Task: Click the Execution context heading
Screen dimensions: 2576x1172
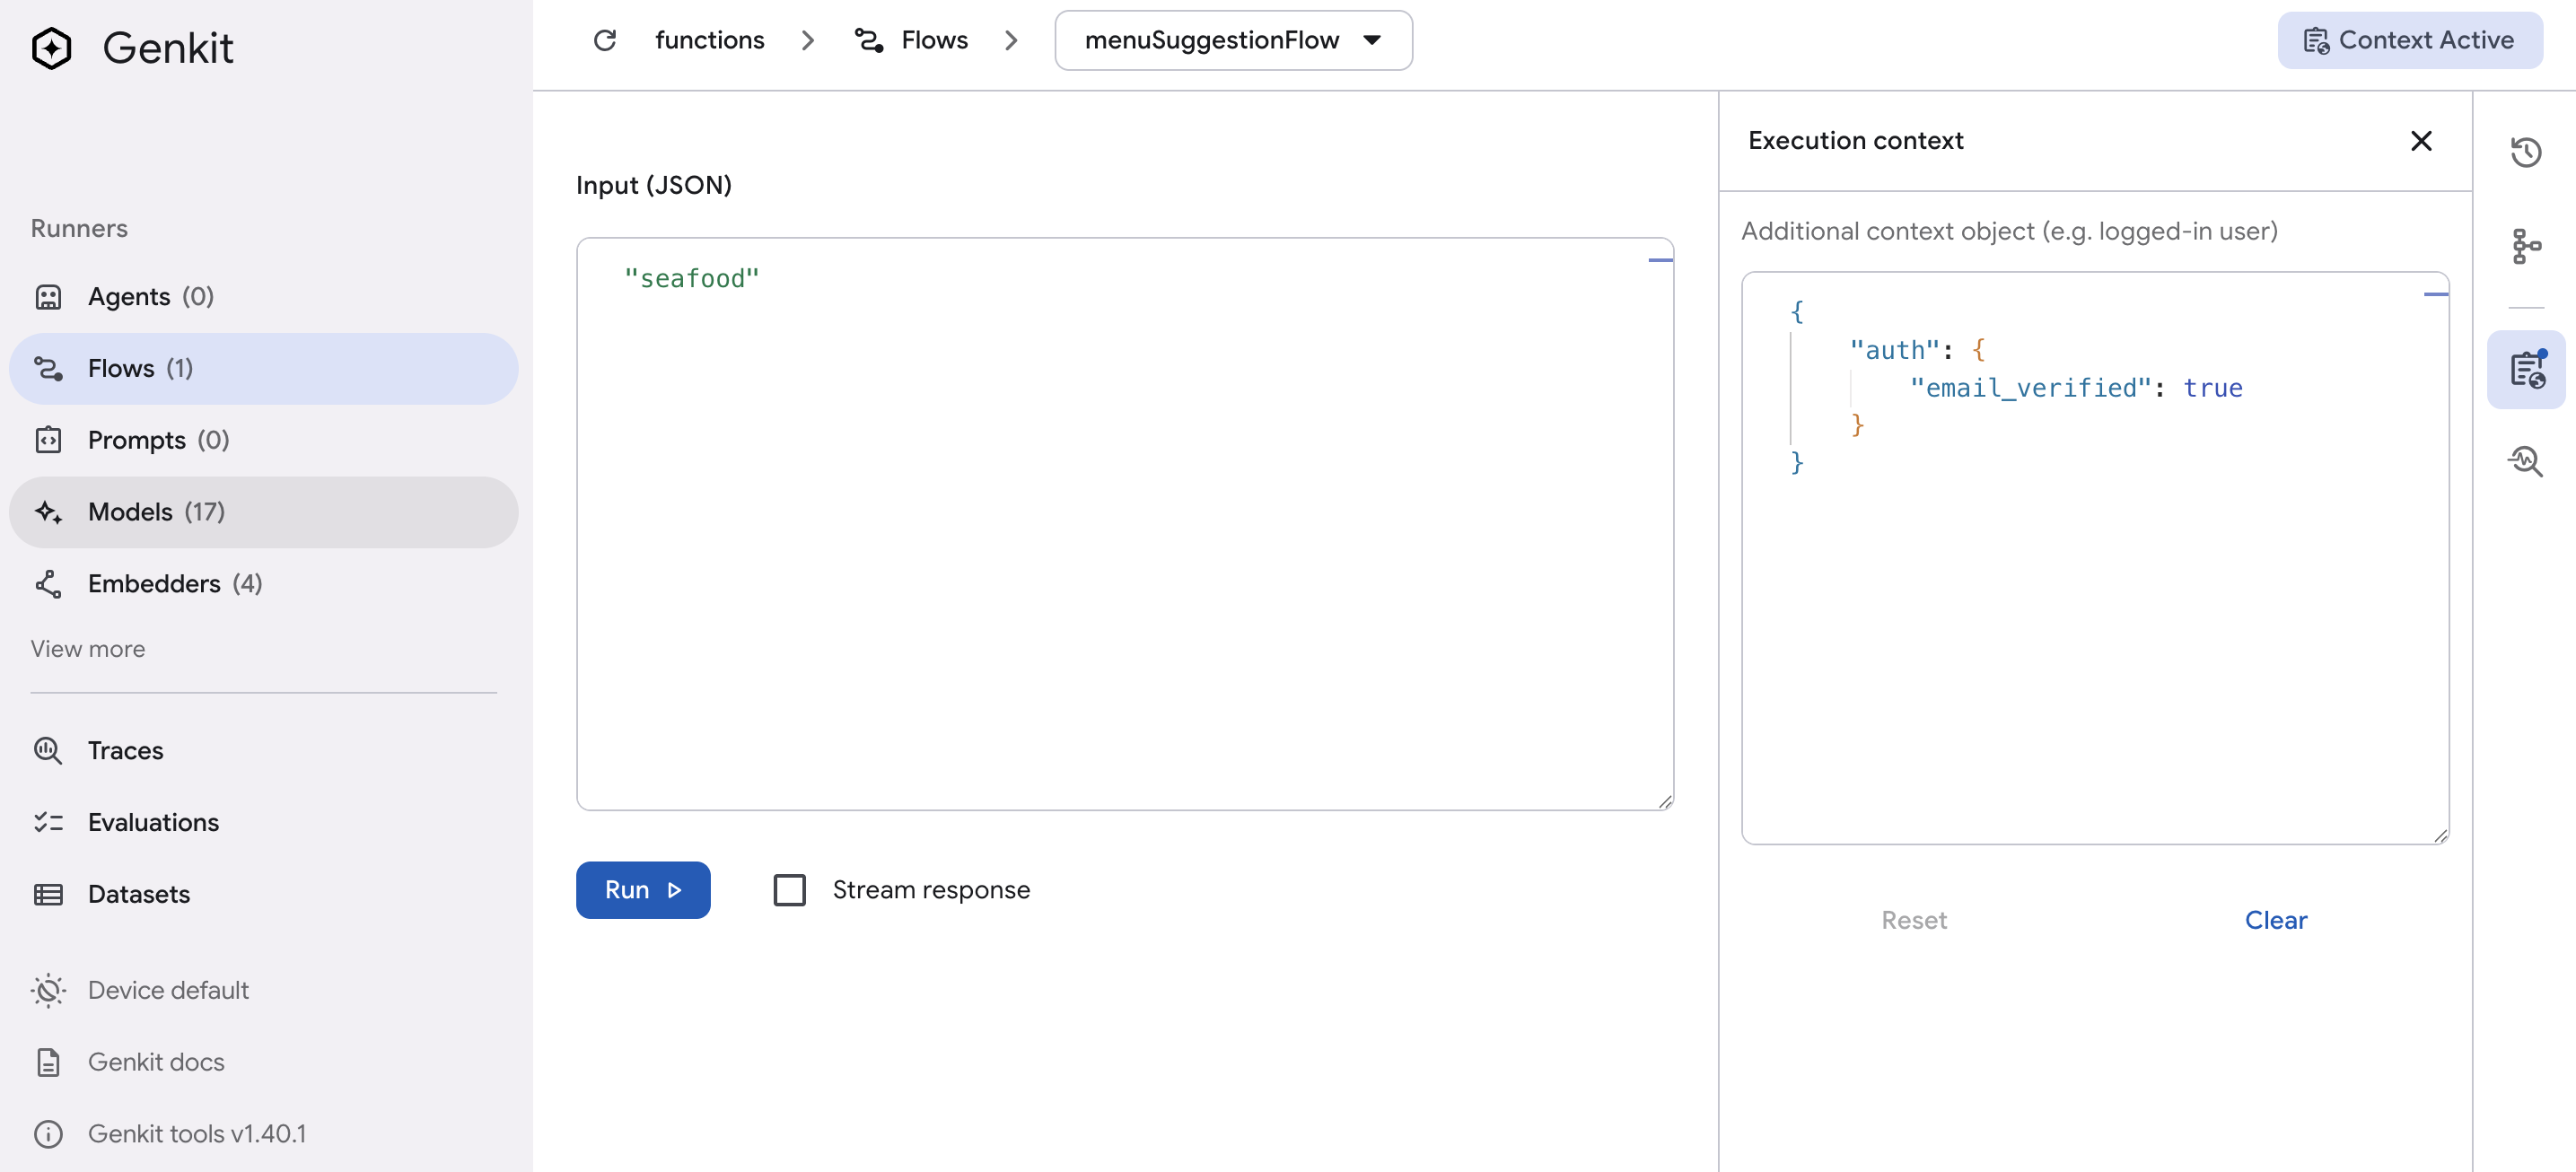Action: 1856,141
